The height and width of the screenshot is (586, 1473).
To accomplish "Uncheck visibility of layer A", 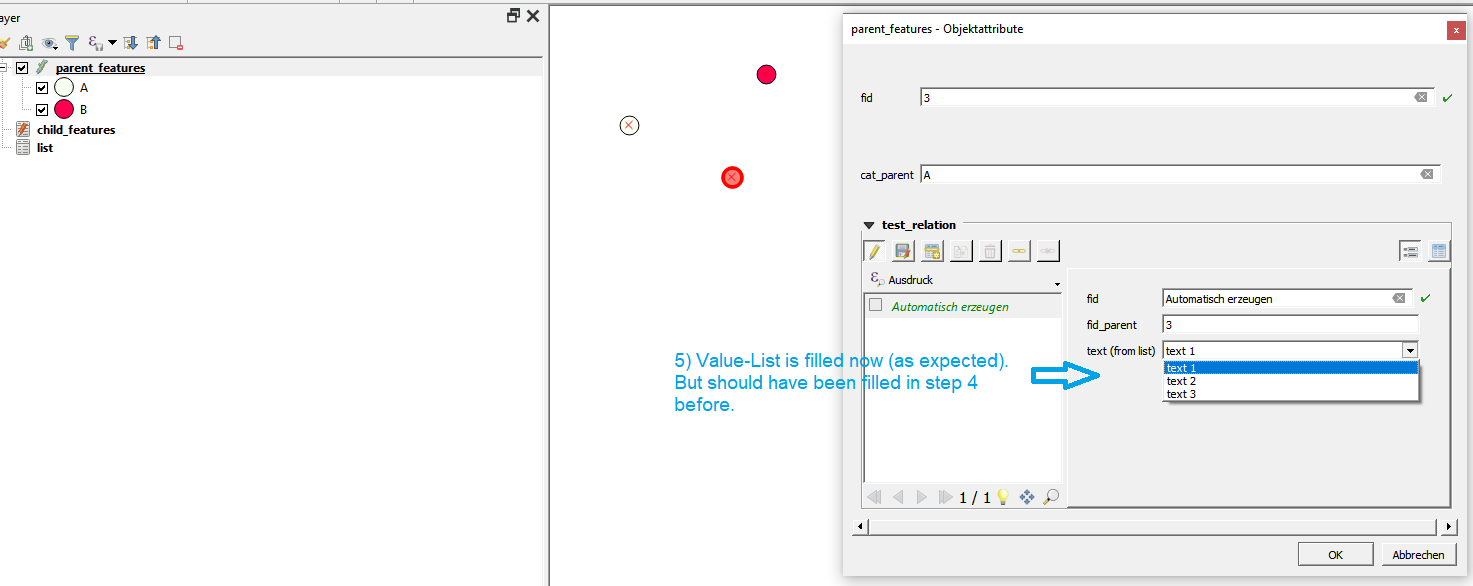I will (41, 87).
